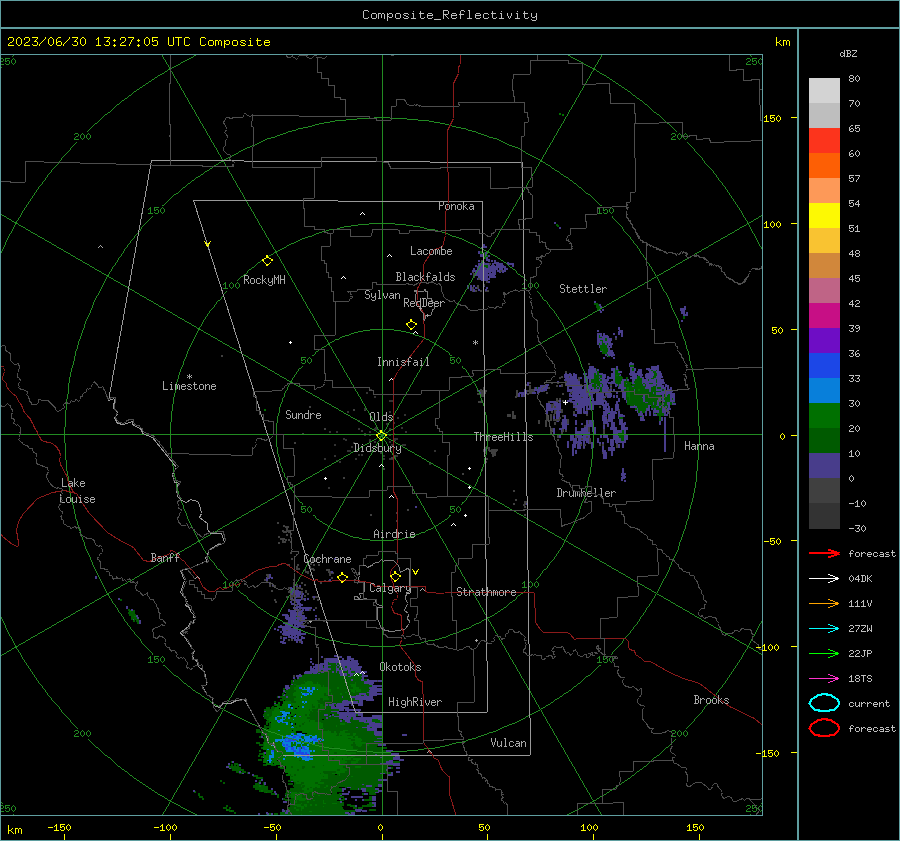This screenshot has height=841, width=900.
Task: Click yellow diamond marker above Calgary
Action: [x=395, y=576]
